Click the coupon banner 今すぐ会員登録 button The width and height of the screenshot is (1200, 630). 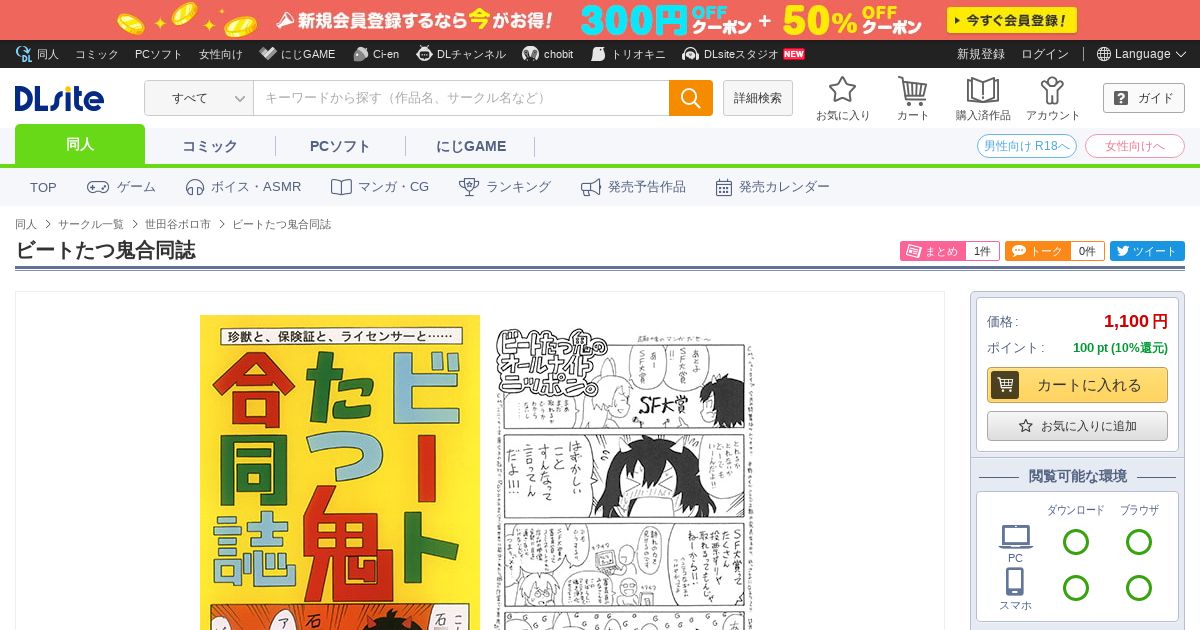(x=1012, y=20)
